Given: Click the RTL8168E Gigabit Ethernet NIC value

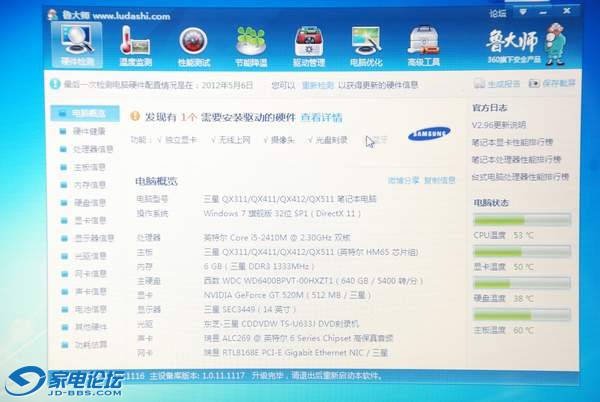Looking at the screenshot, I should [x=295, y=352].
